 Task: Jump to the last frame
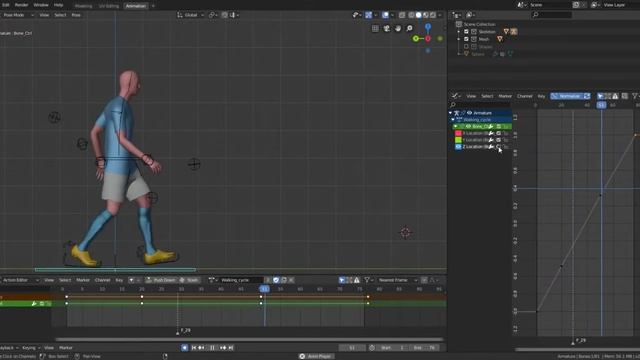(231, 348)
